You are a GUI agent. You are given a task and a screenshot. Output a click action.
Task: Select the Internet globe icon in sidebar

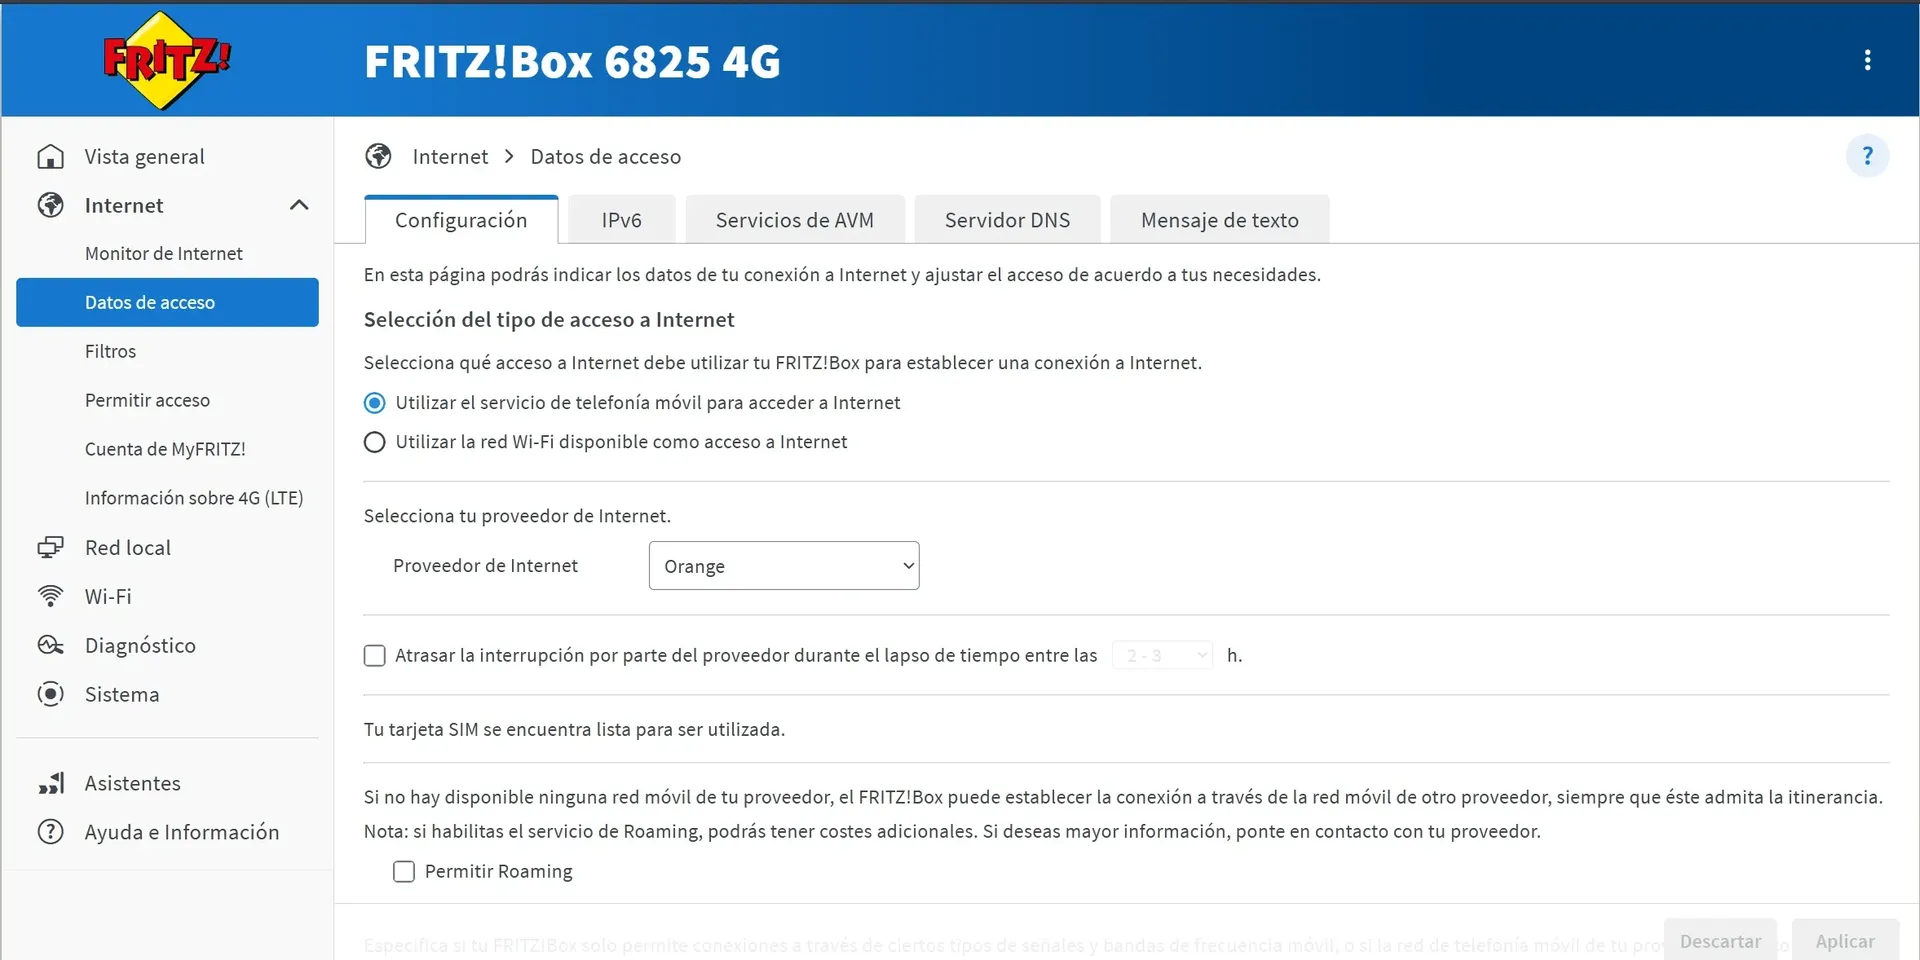tap(50, 205)
